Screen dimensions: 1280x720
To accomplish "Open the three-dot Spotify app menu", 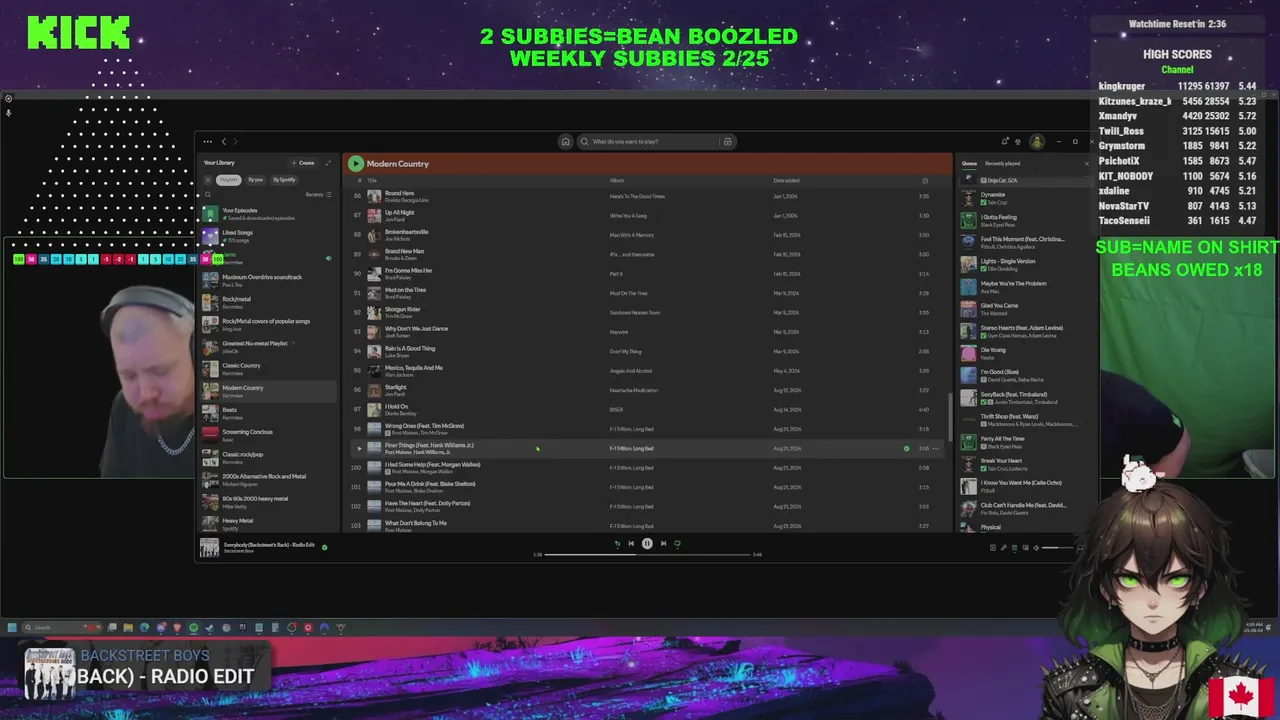I will pyautogui.click(x=207, y=141).
